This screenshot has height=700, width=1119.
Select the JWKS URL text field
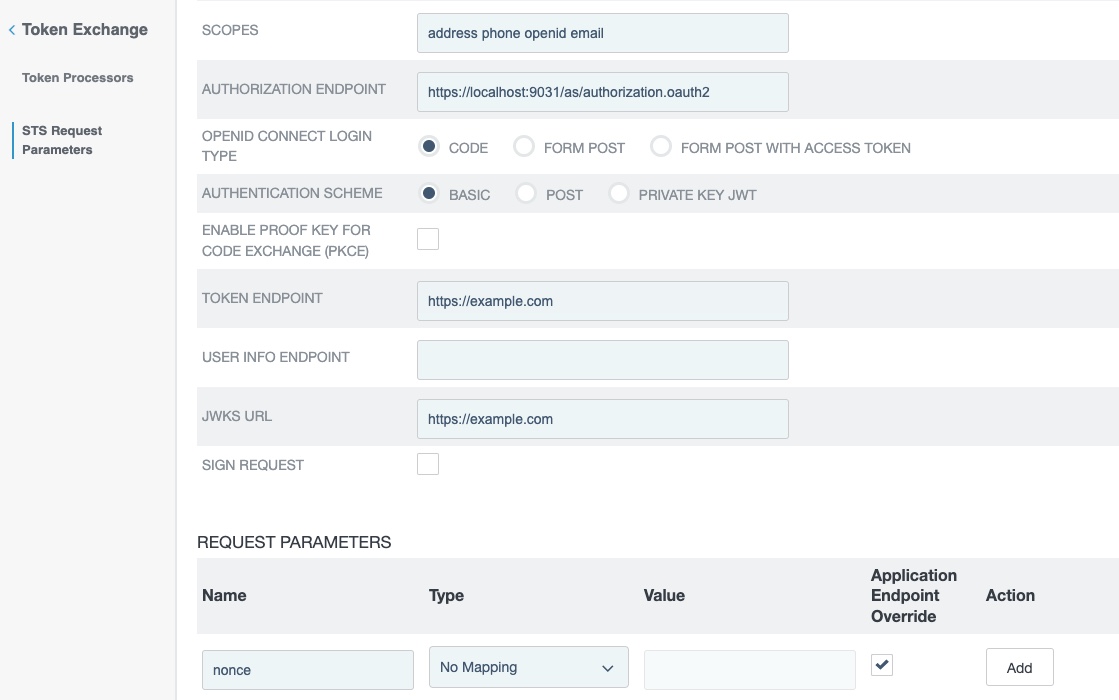pyautogui.click(x=602, y=419)
